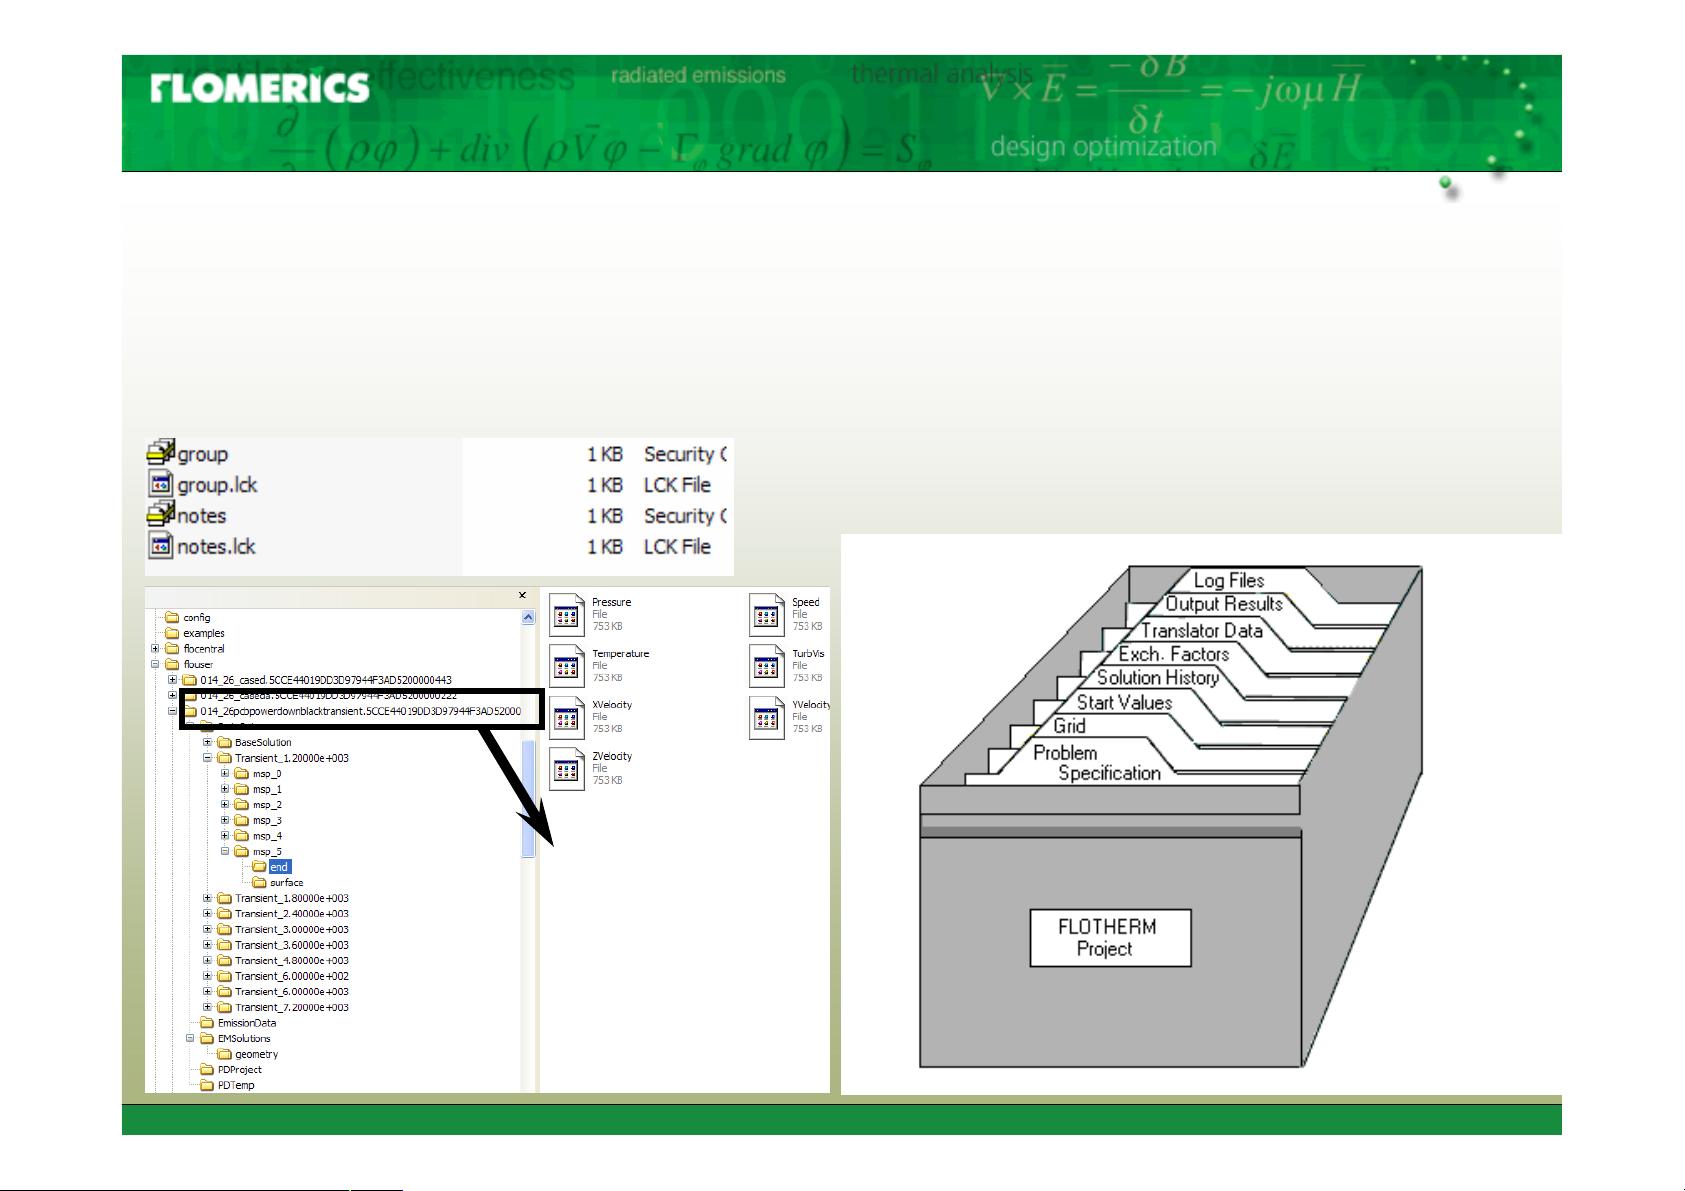Click the group.lck file name
Viewport: 1685px width, 1191px height.
217,485
